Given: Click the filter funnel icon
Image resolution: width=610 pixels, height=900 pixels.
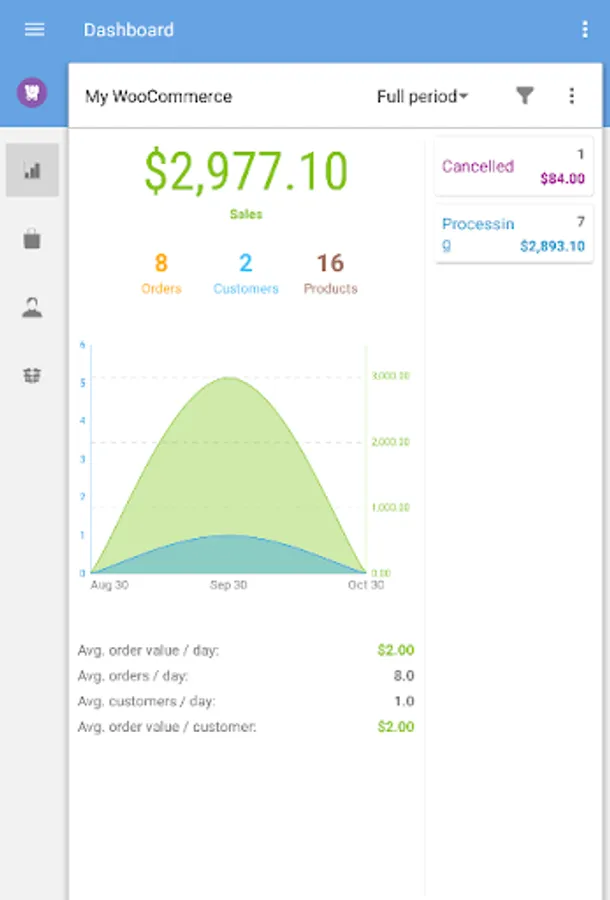Looking at the screenshot, I should 524,96.
